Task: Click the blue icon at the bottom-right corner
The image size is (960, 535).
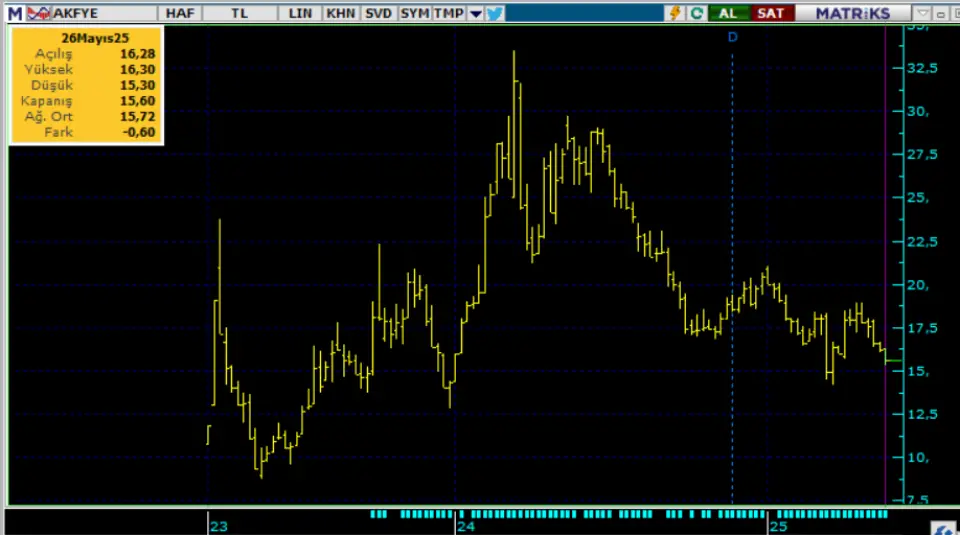Action: point(943,528)
